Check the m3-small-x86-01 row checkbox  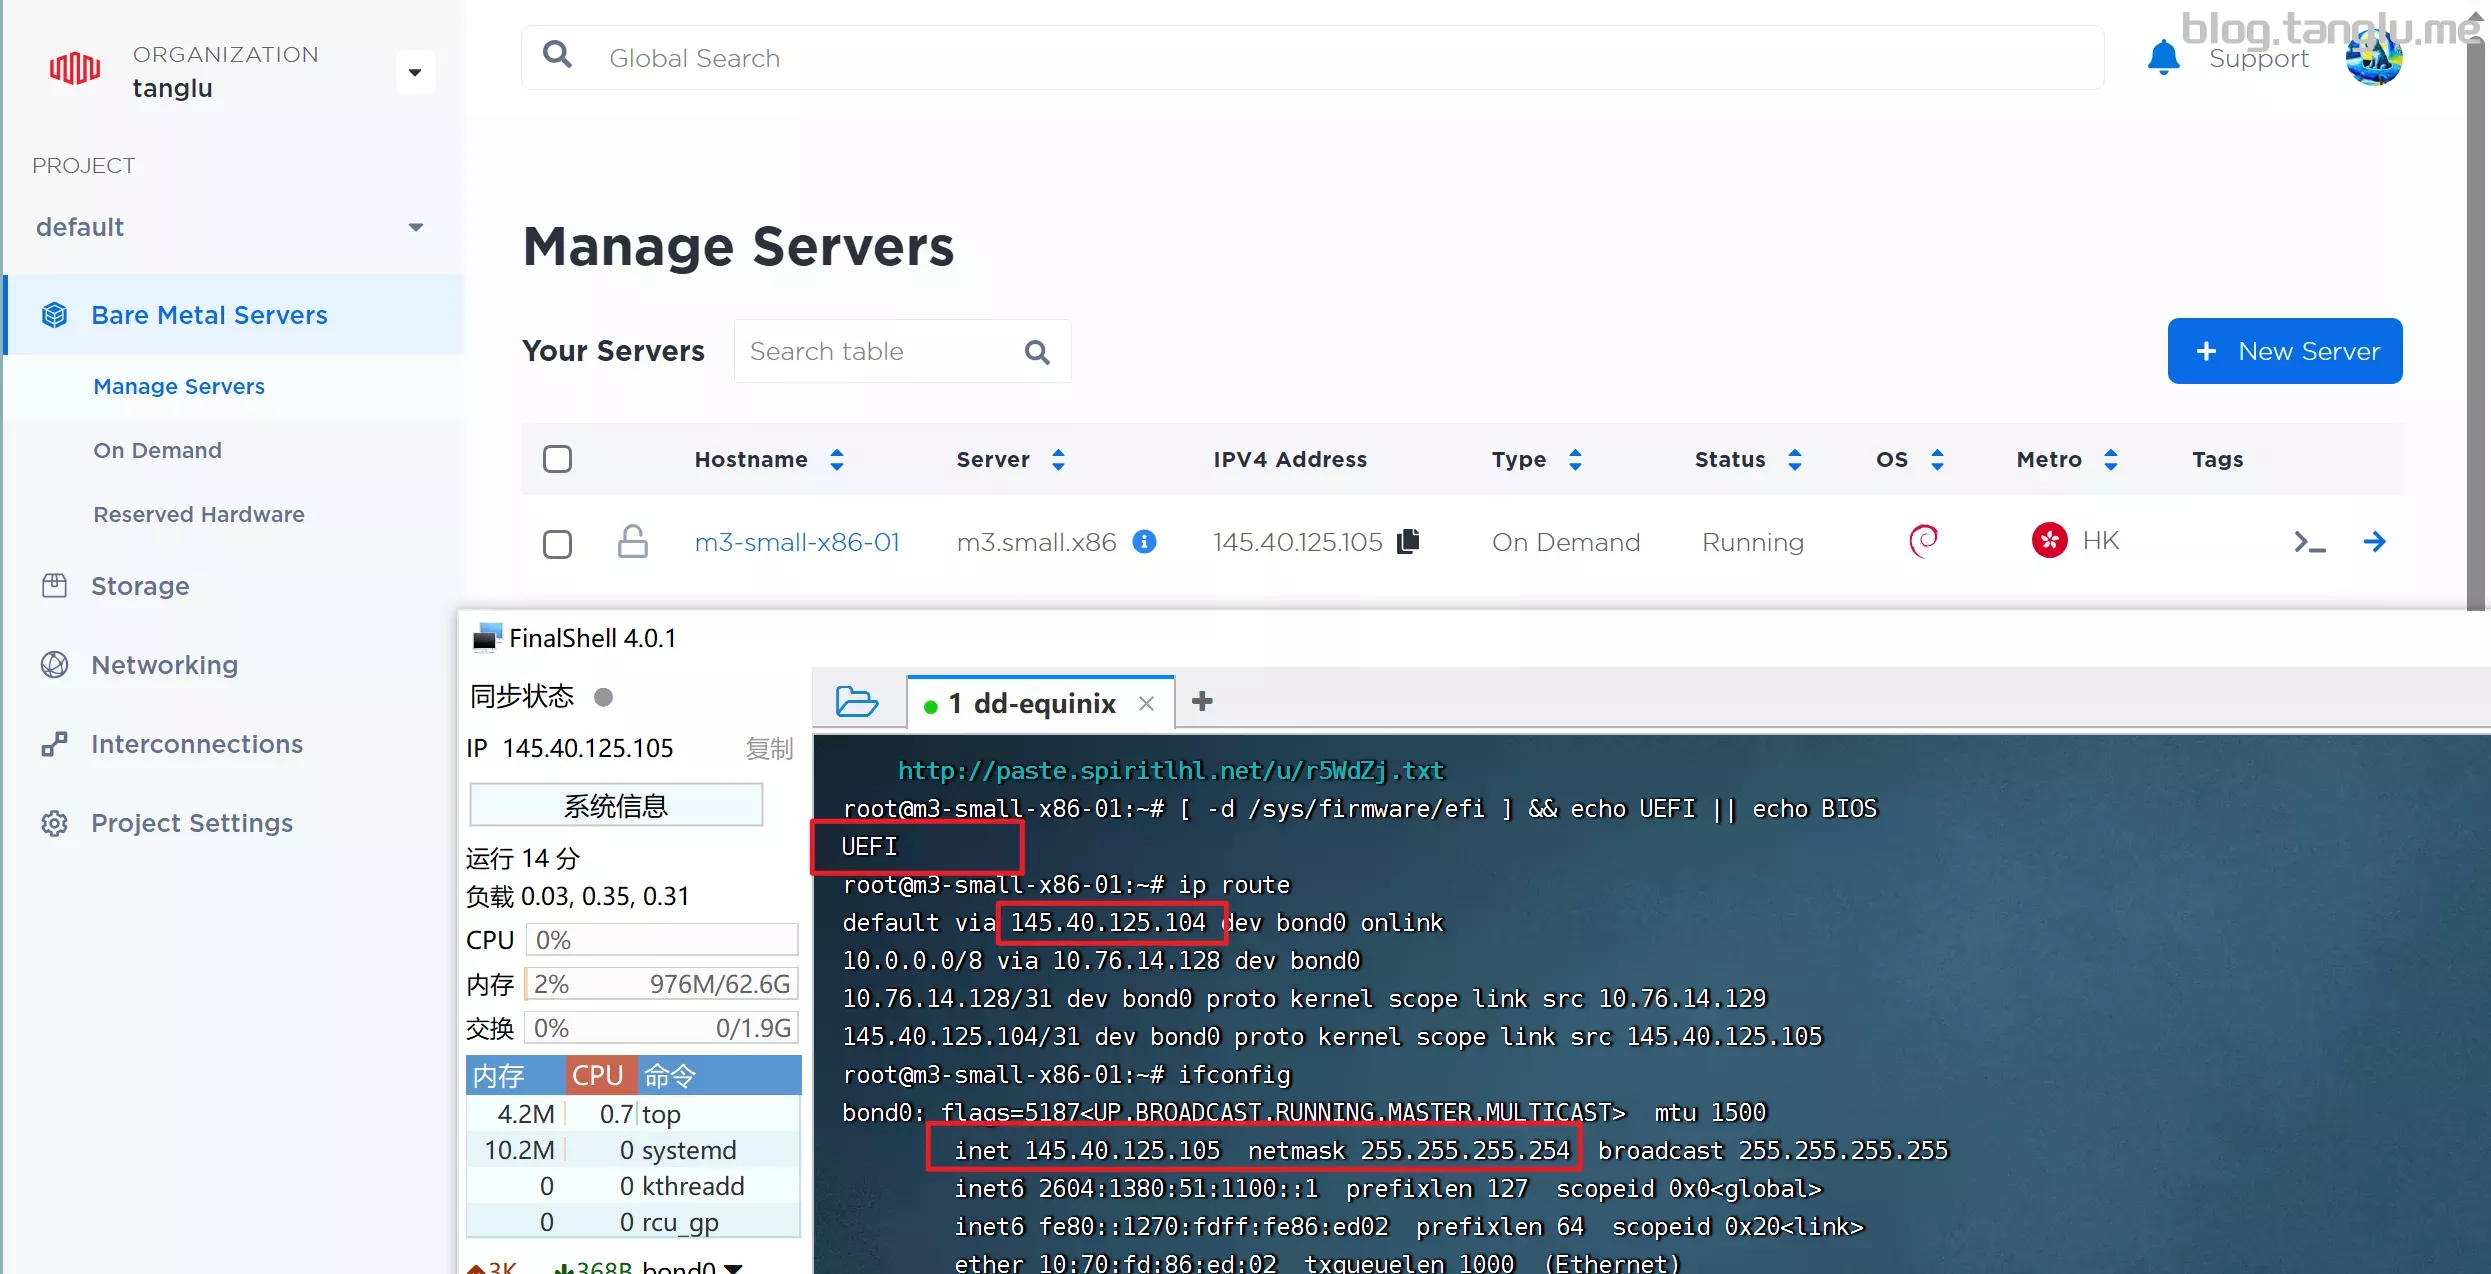click(x=557, y=543)
